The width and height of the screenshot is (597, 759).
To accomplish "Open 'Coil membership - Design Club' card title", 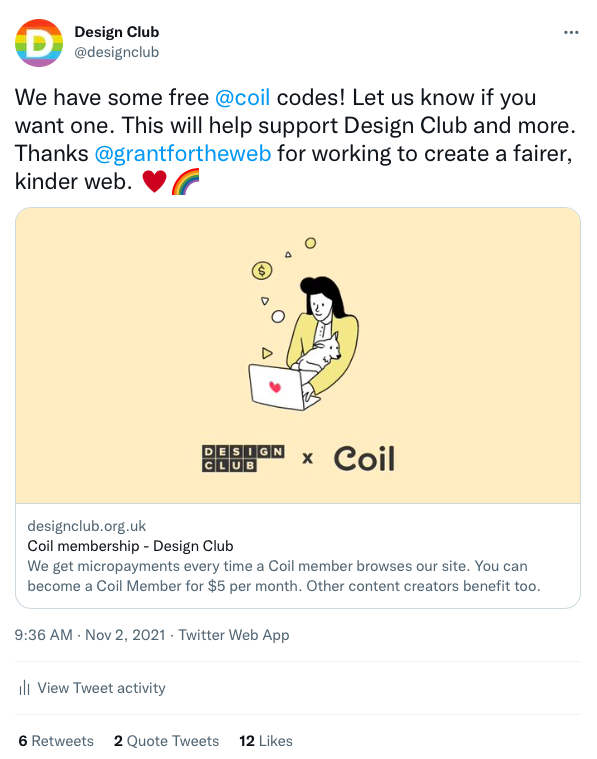I will (x=130, y=546).
